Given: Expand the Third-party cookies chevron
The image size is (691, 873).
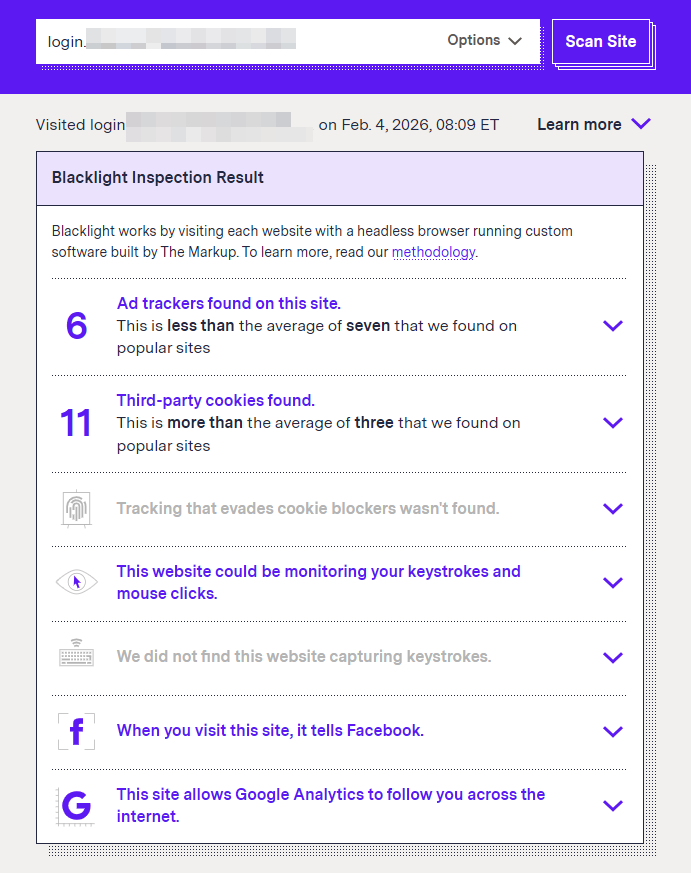Looking at the screenshot, I should (613, 423).
